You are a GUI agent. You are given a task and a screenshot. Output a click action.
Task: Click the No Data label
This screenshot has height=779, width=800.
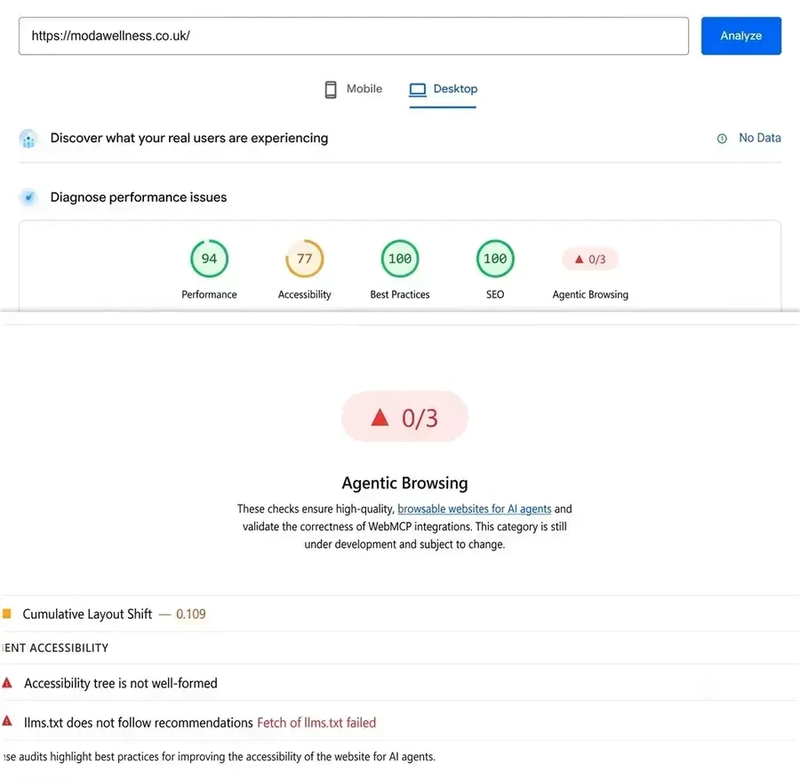[x=760, y=138]
